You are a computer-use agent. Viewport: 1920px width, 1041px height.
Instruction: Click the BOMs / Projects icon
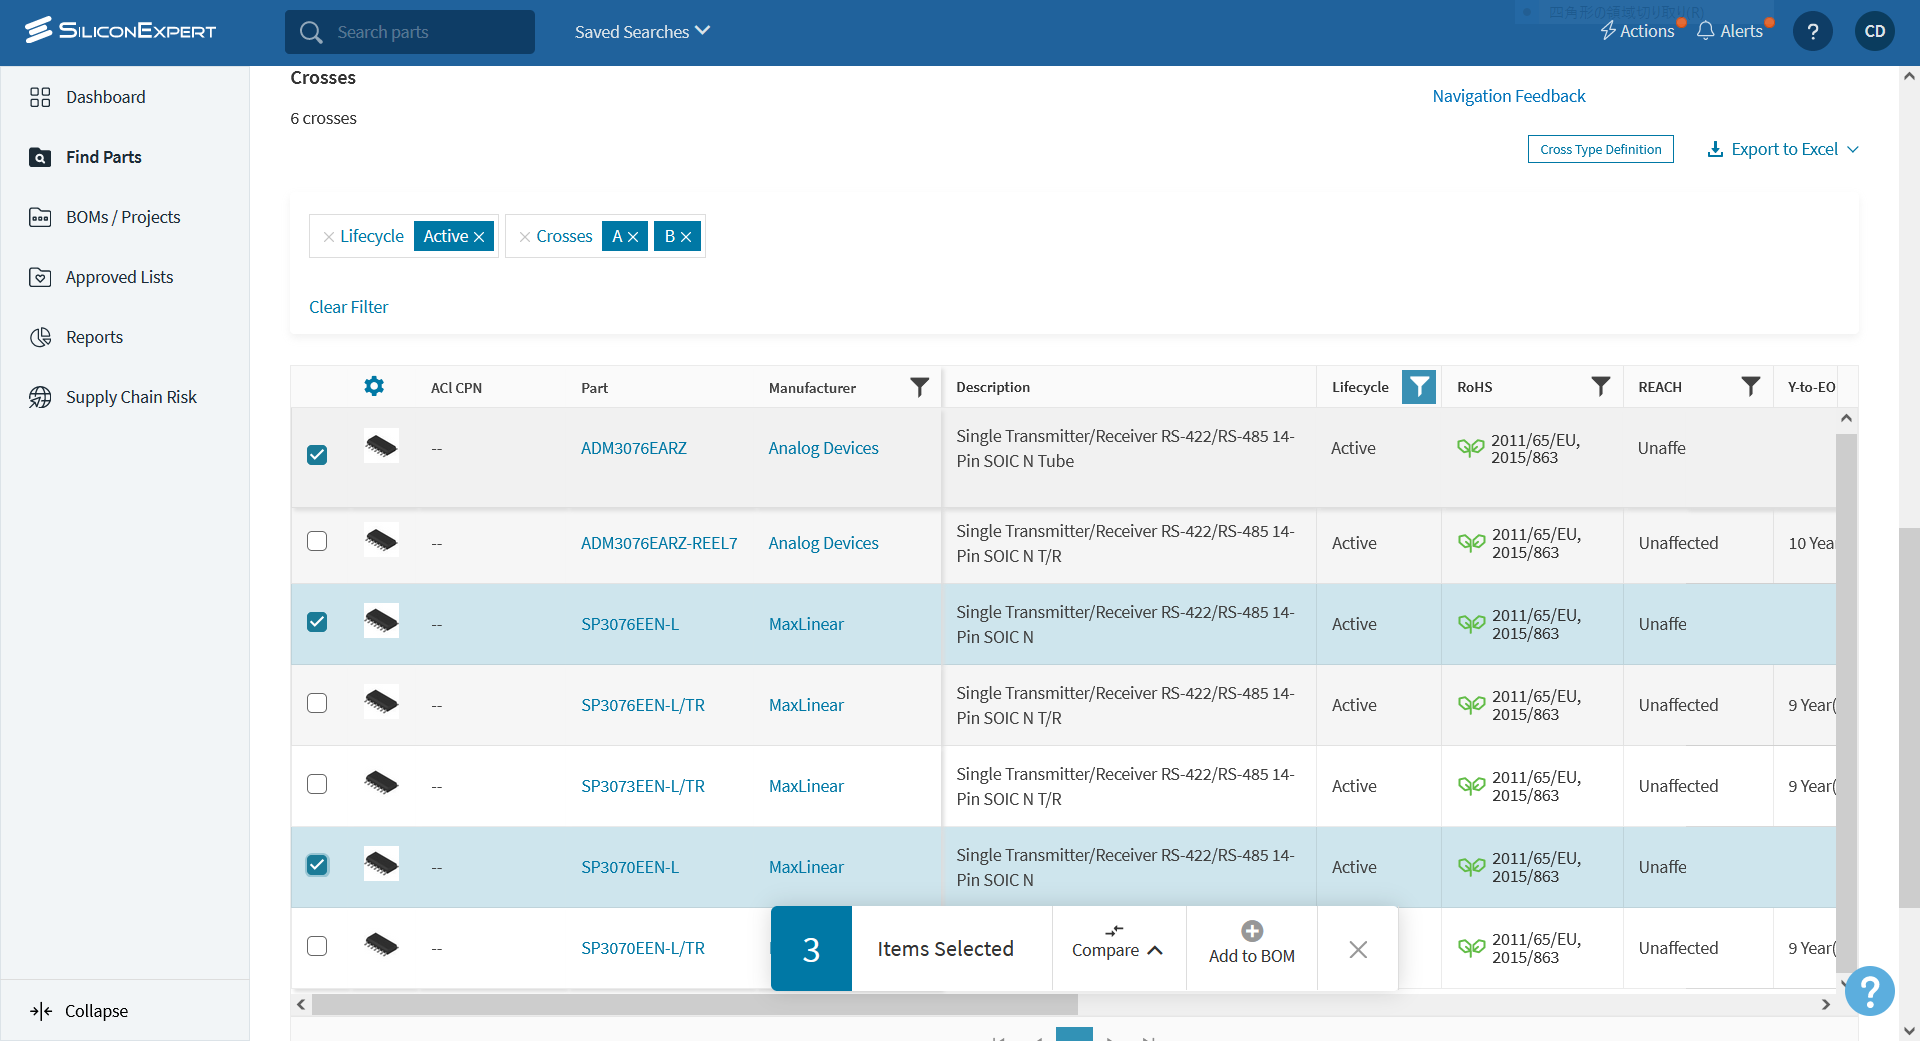coord(40,217)
